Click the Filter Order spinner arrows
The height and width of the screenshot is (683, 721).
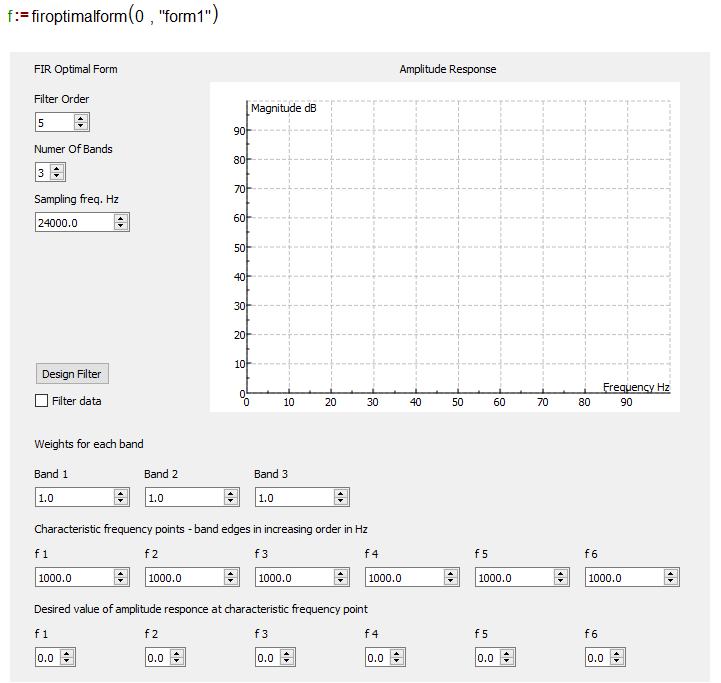(82, 122)
